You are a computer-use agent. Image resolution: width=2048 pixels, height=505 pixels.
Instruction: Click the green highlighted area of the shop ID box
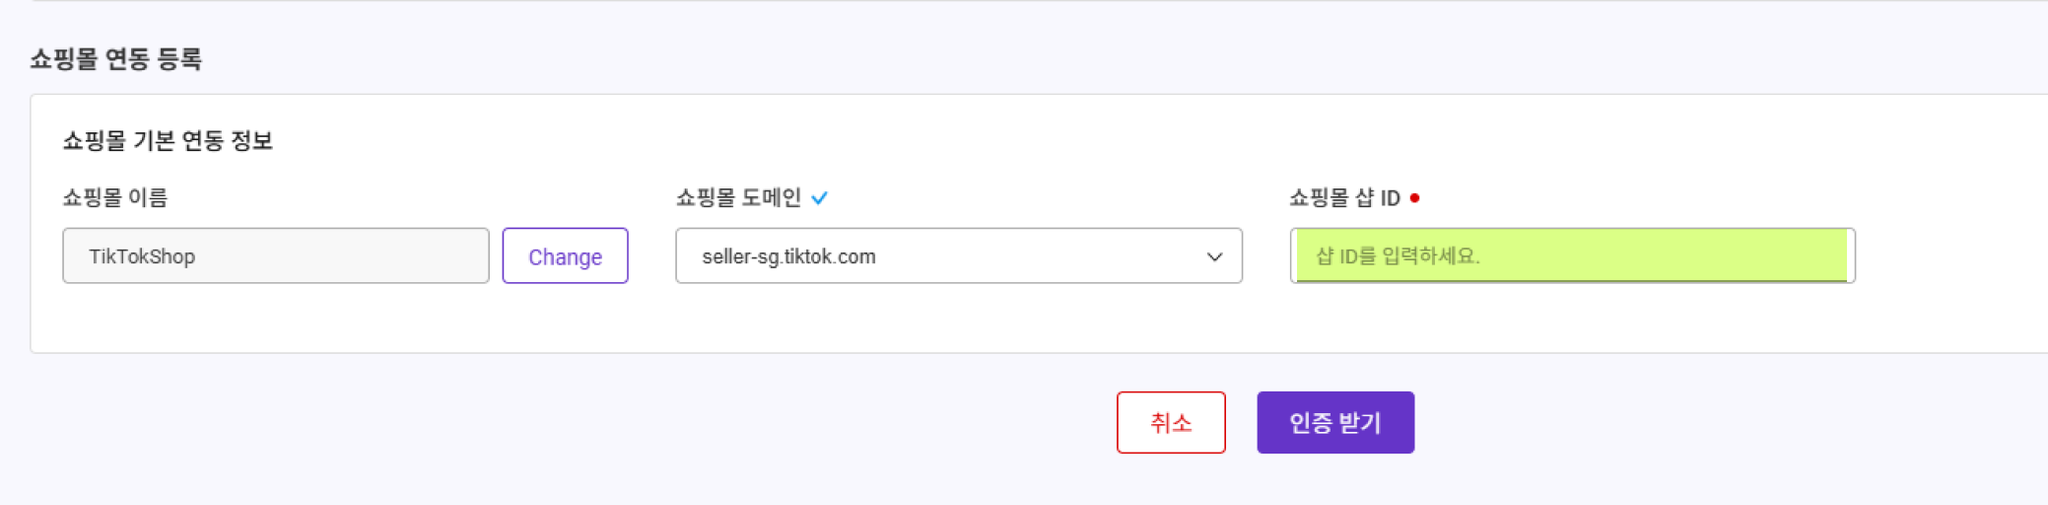click(x=1572, y=255)
